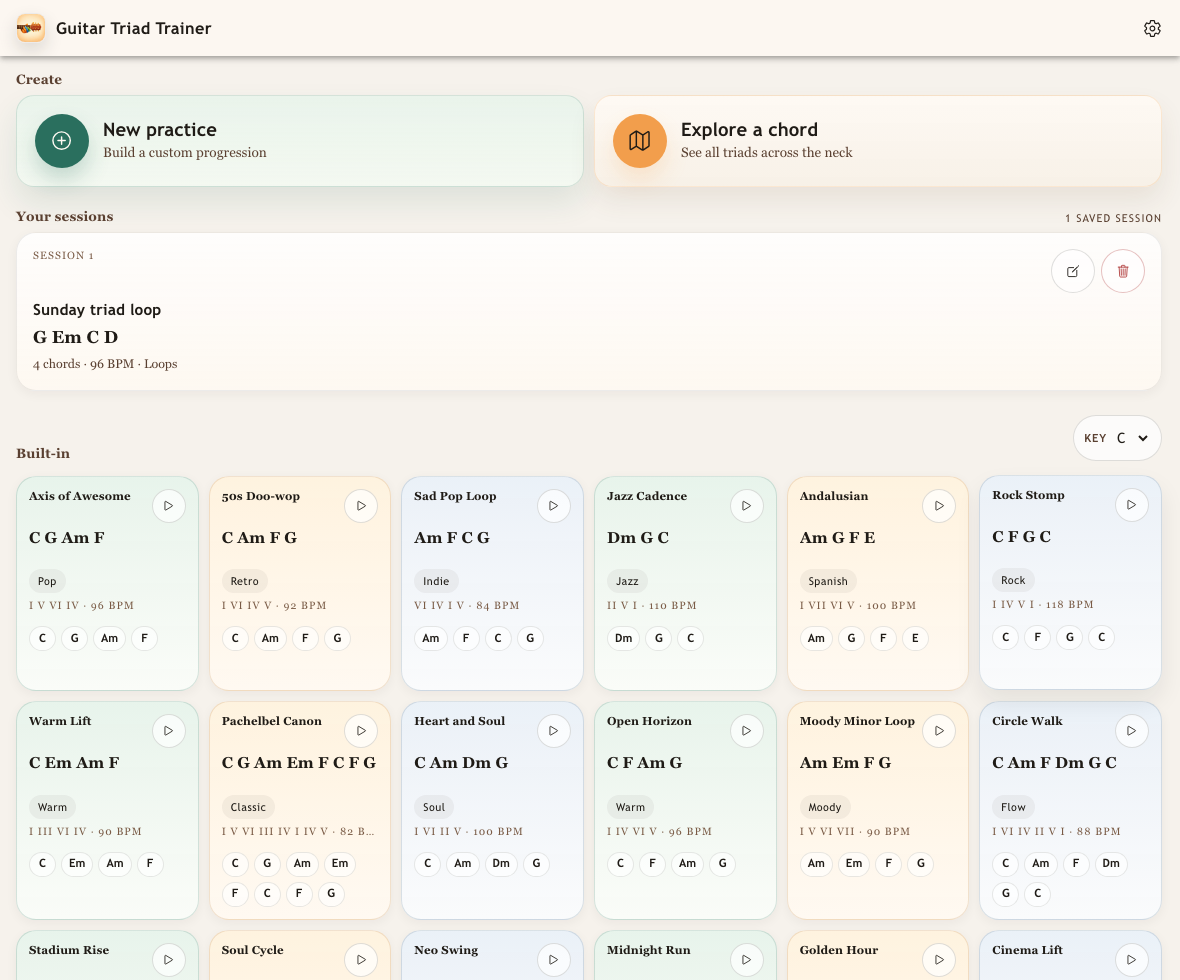Click the Retro tag on 50s Doo-wop
1180x980 pixels.
245,581
